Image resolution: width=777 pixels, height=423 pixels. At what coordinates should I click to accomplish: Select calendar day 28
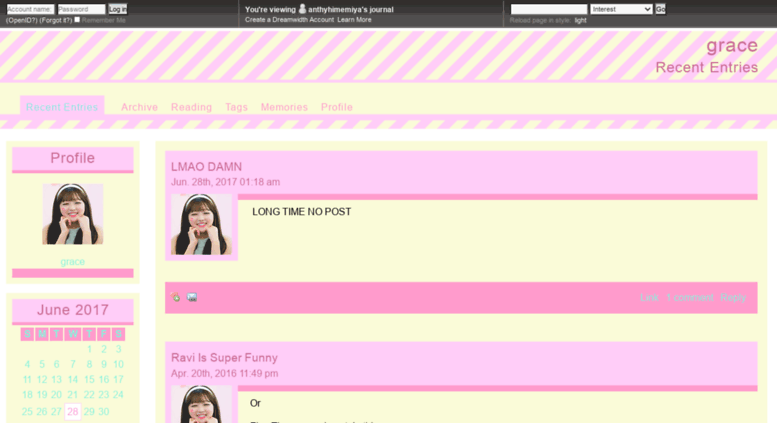[x=73, y=411]
